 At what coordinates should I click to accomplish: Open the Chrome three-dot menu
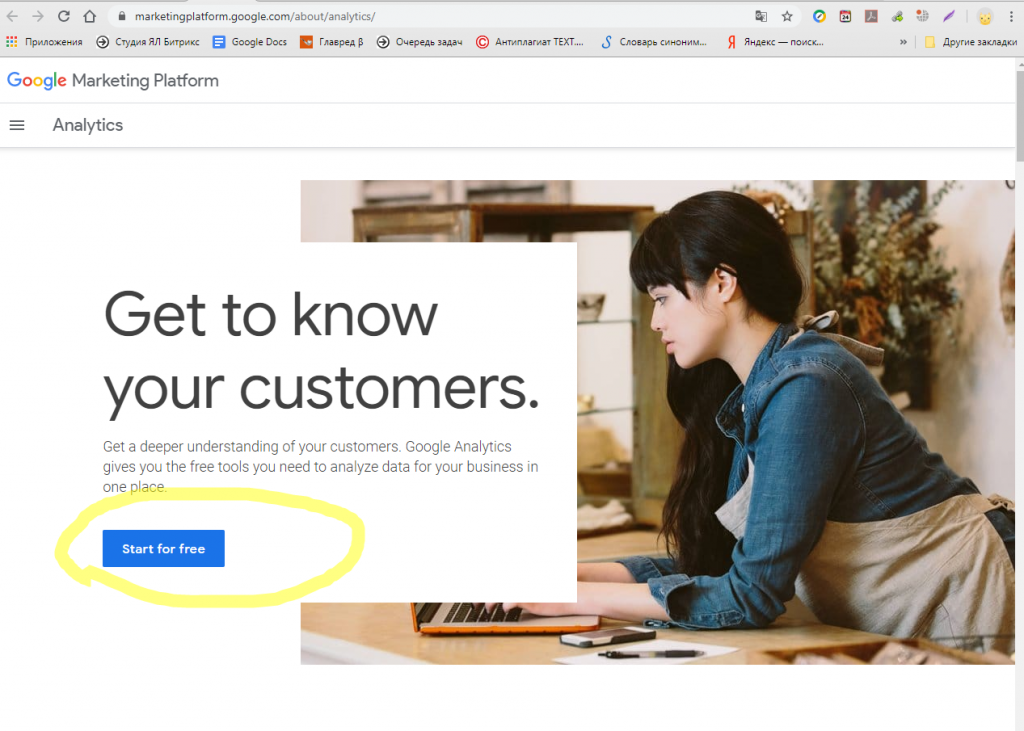click(x=1011, y=16)
